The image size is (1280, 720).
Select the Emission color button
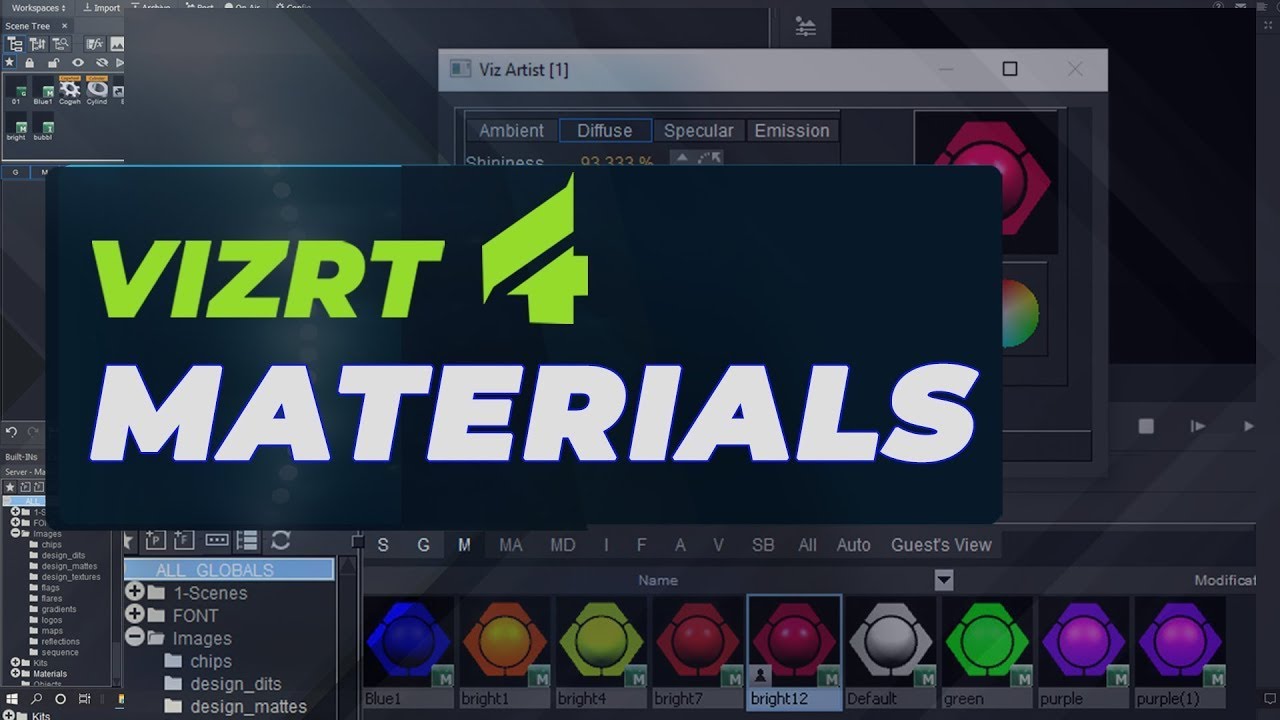792,131
